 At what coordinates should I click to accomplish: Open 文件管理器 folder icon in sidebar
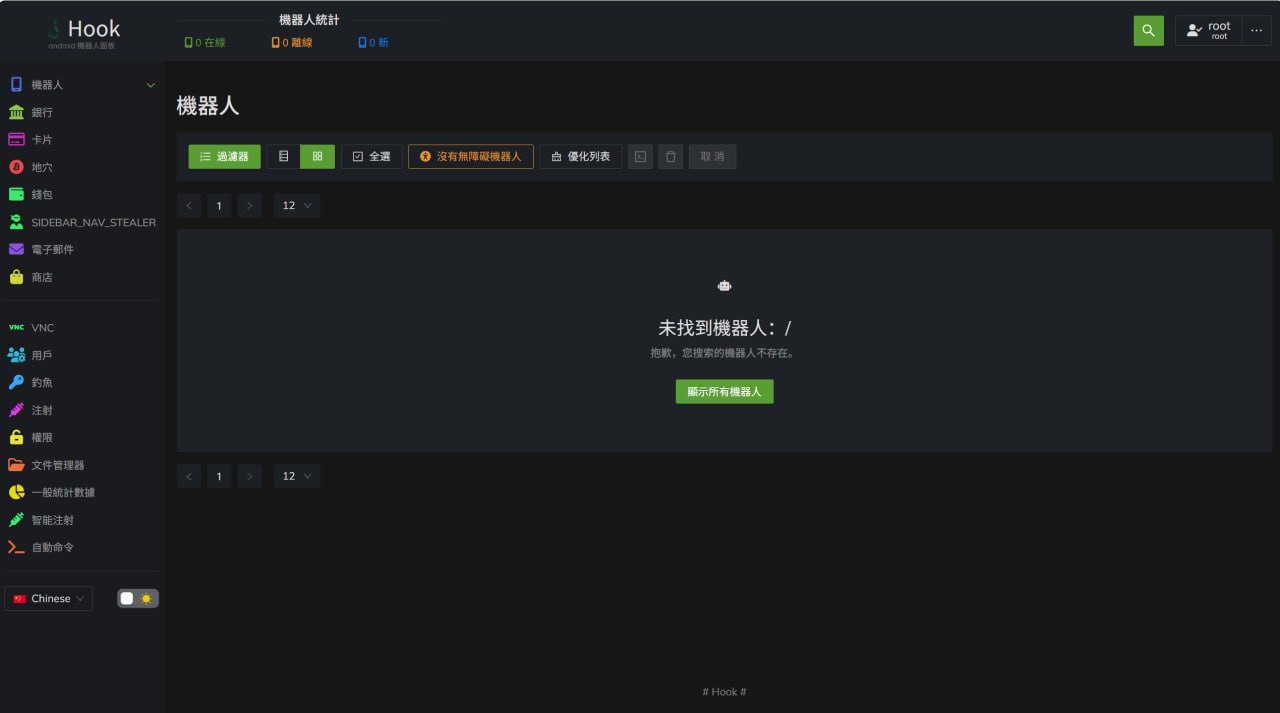[17, 465]
